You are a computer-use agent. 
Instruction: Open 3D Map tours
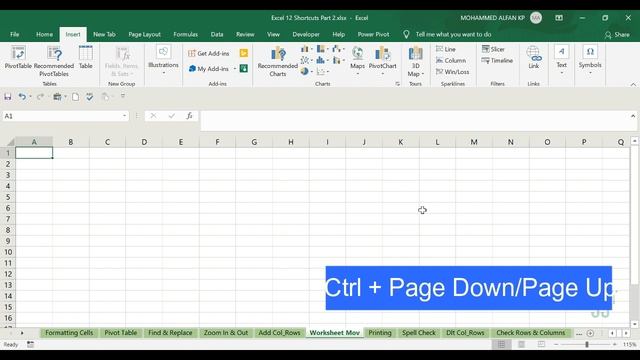point(416,61)
